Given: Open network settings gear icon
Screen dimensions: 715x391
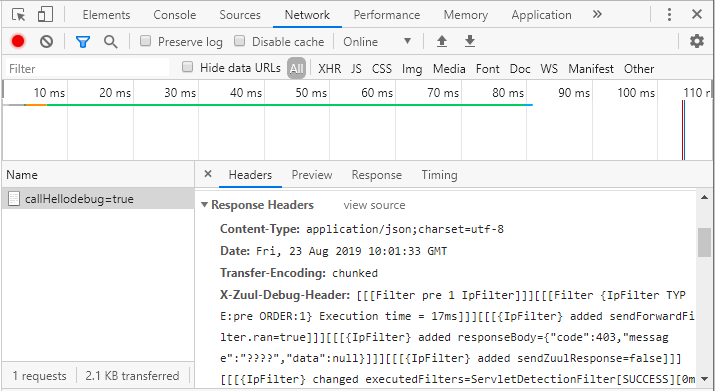Looking at the screenshot, I should click(x=696, y=42).
